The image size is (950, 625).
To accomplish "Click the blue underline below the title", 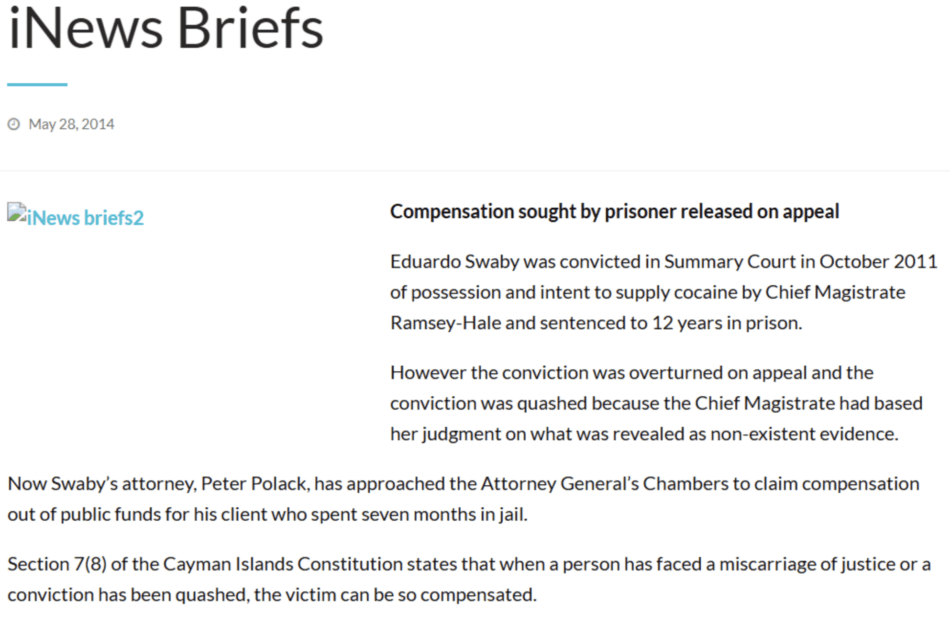I will [x=37, y=85].
